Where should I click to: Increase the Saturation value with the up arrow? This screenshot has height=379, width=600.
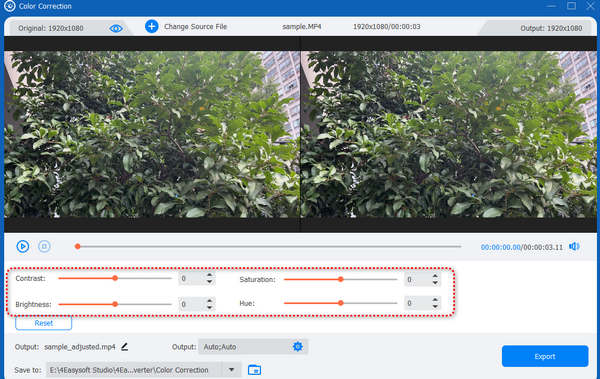(435, 276)
